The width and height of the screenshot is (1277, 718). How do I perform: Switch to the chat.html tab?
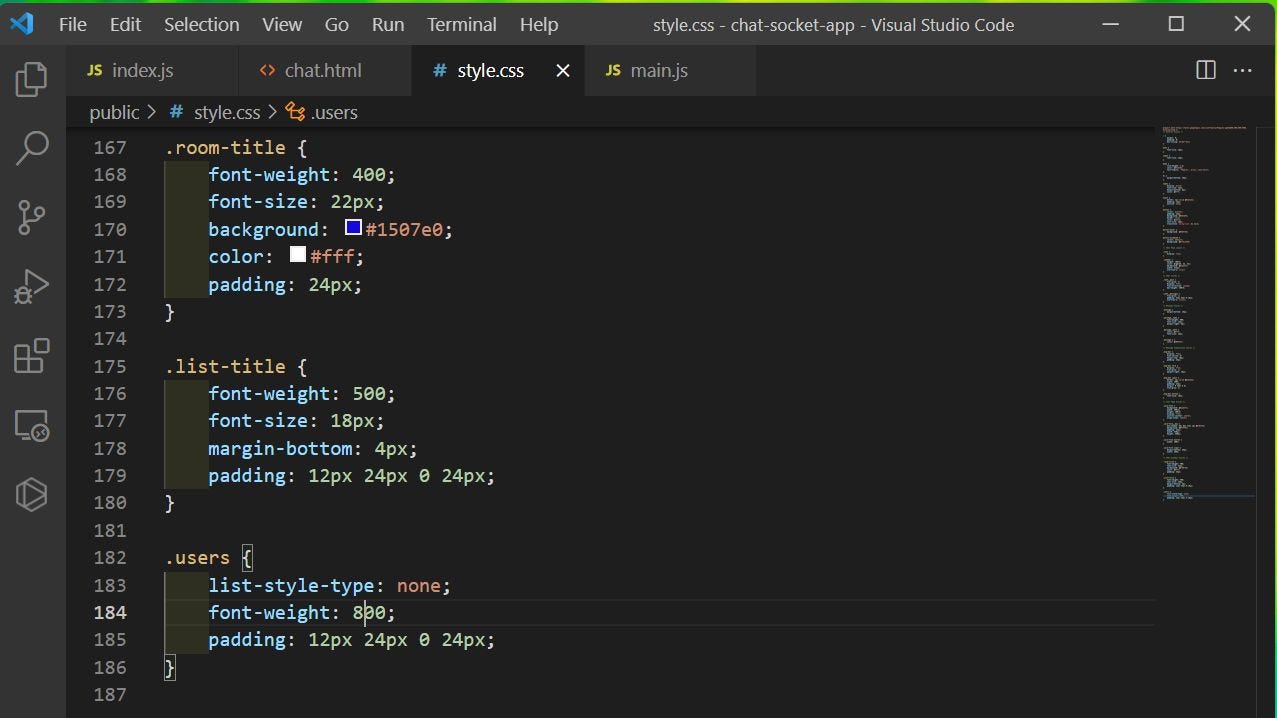pos(324,70)
